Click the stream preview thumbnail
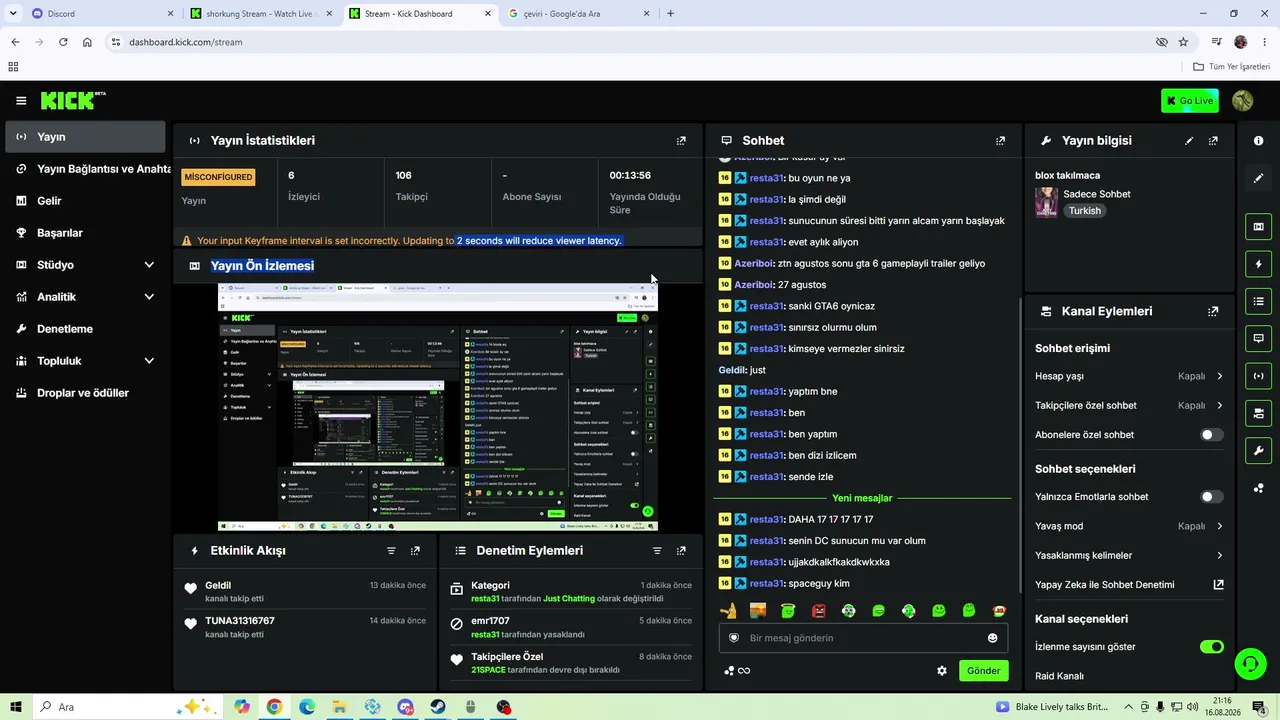 pyautogui.click(x=437, y=407)
